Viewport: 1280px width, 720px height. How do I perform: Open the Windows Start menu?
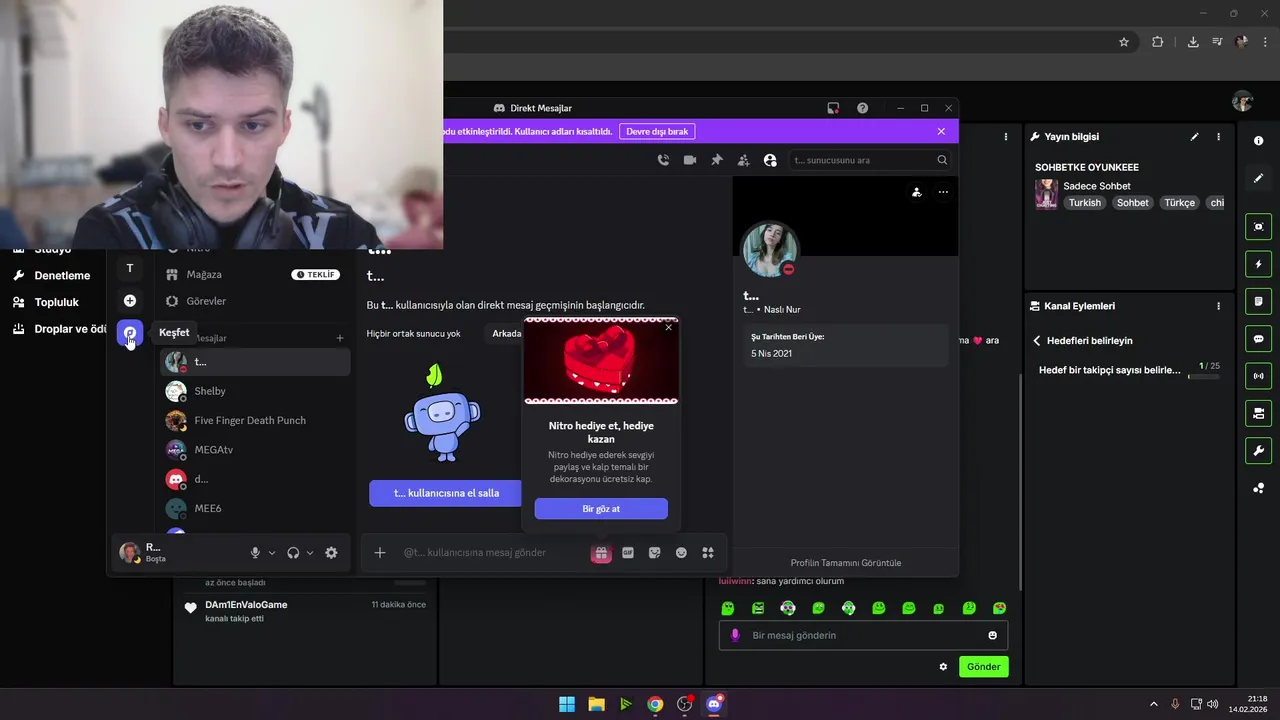[x=567, y=704]
